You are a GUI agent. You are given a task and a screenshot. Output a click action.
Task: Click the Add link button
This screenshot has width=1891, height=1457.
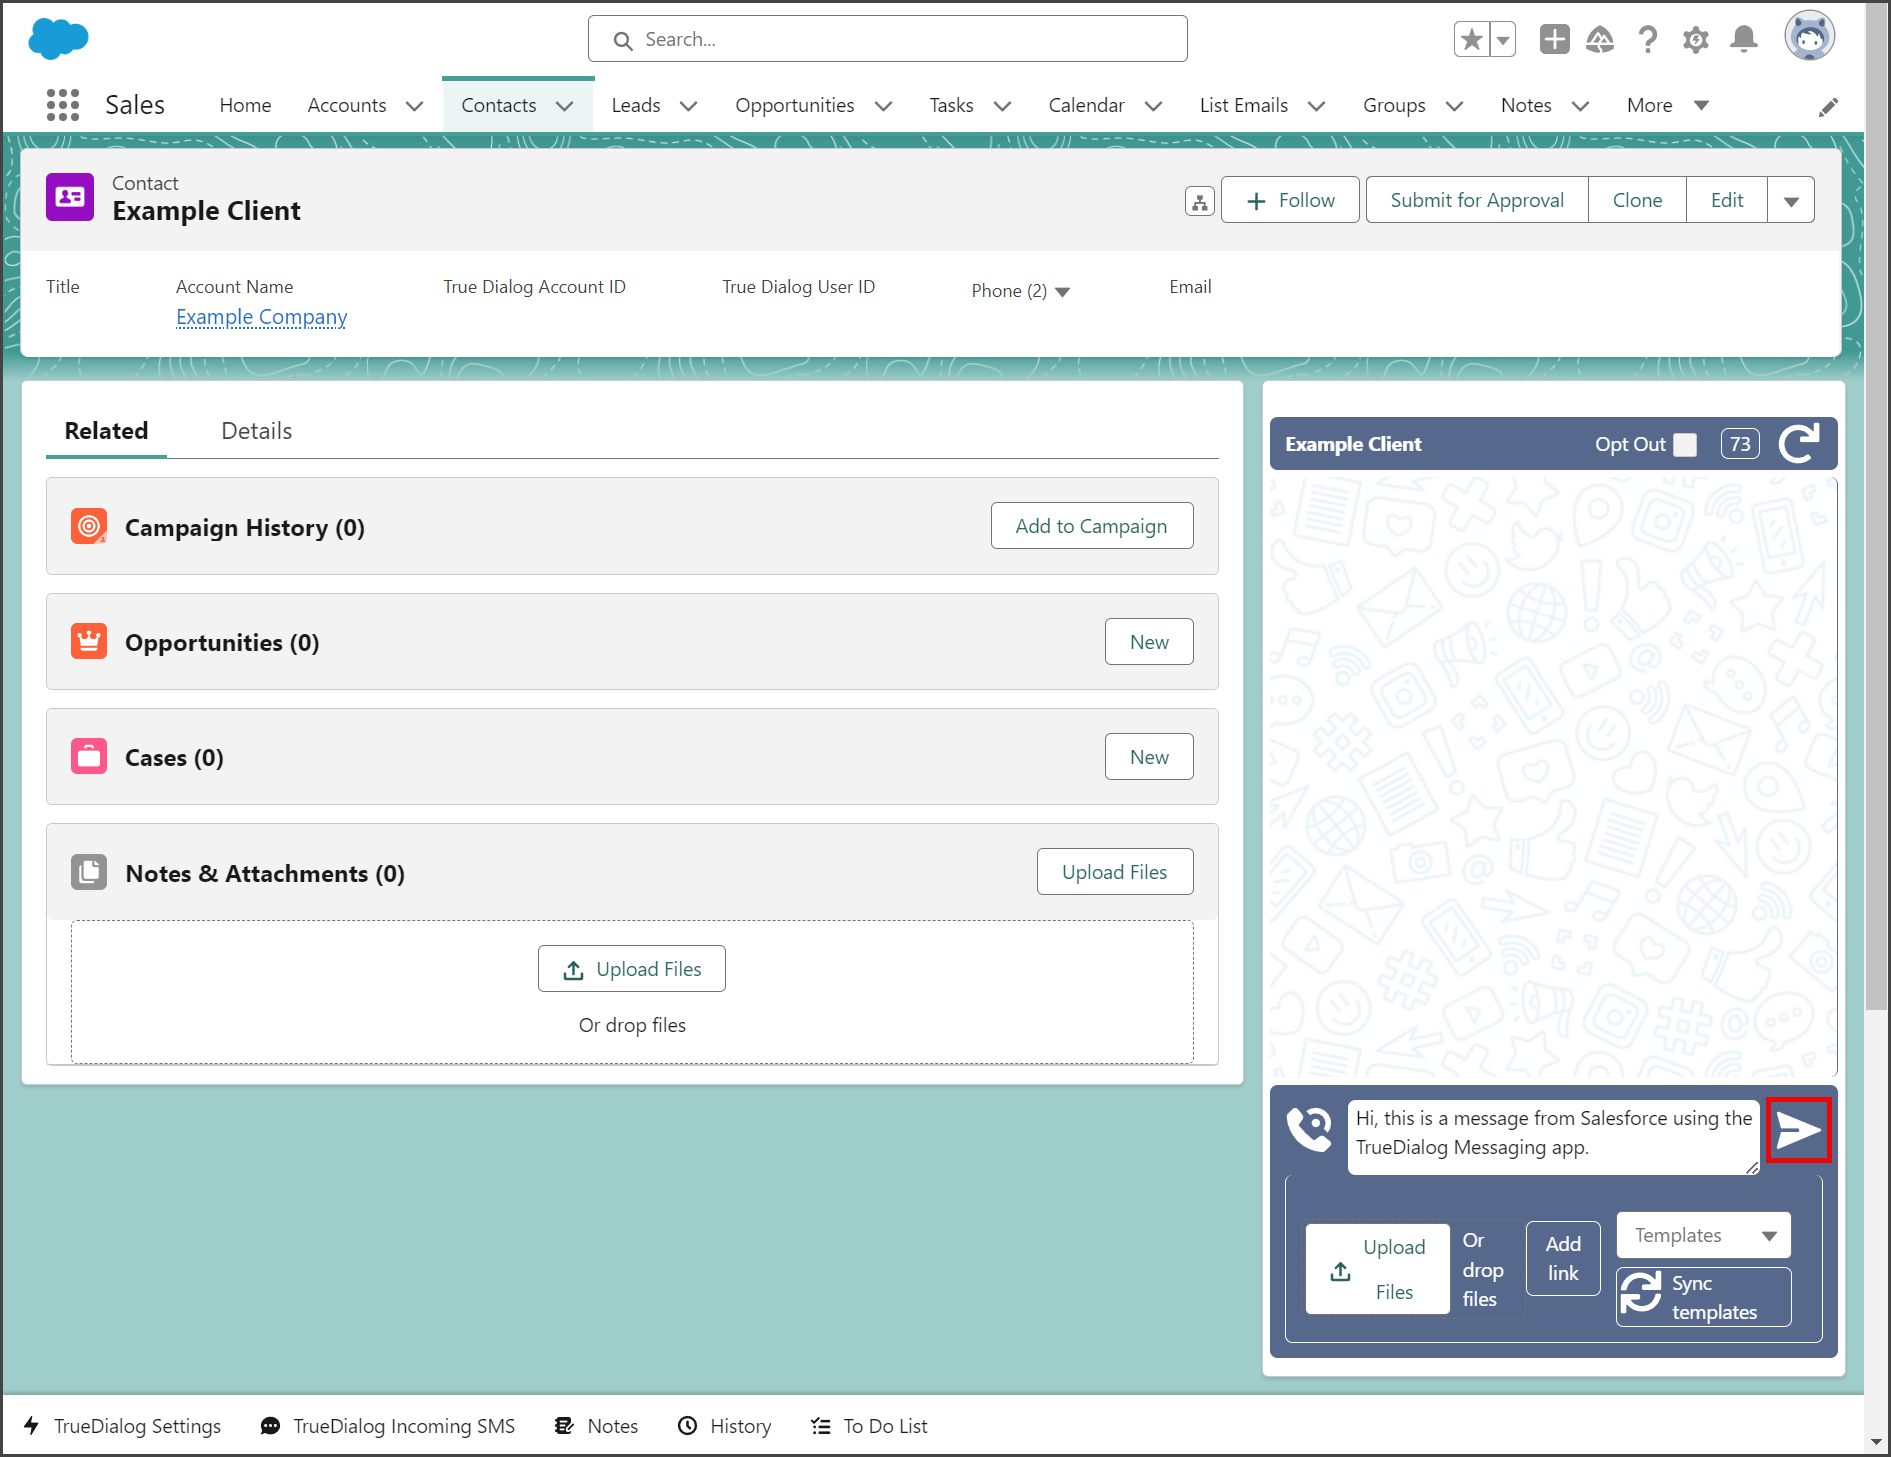(1563, 1258)
